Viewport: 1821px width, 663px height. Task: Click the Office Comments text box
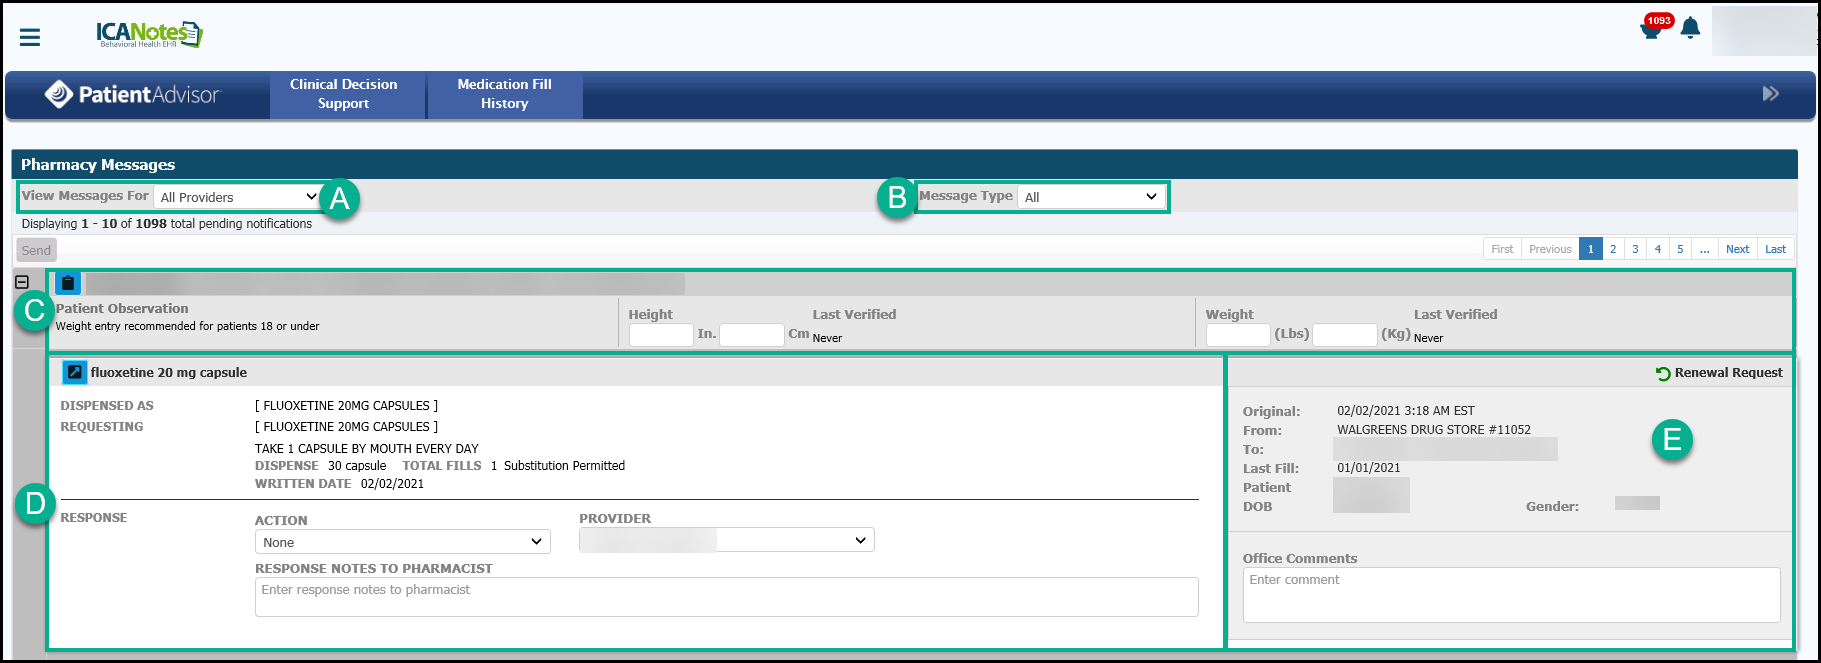1510,595
